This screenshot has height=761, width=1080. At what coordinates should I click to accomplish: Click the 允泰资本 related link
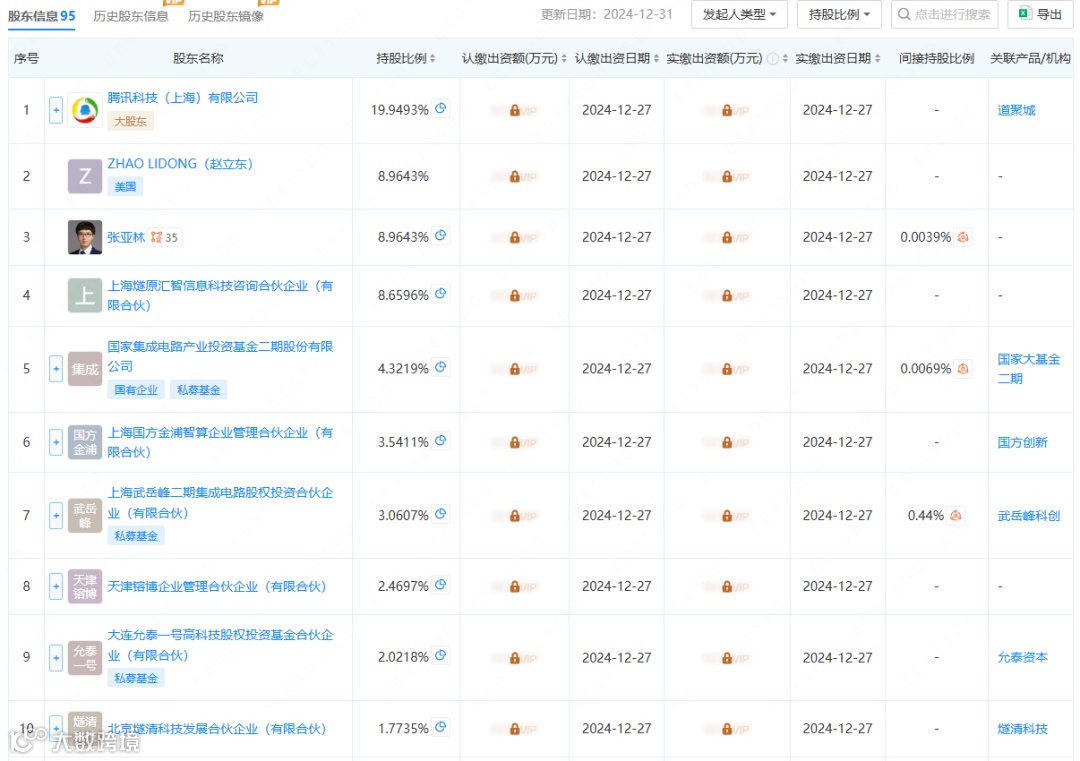(1022, 658)
